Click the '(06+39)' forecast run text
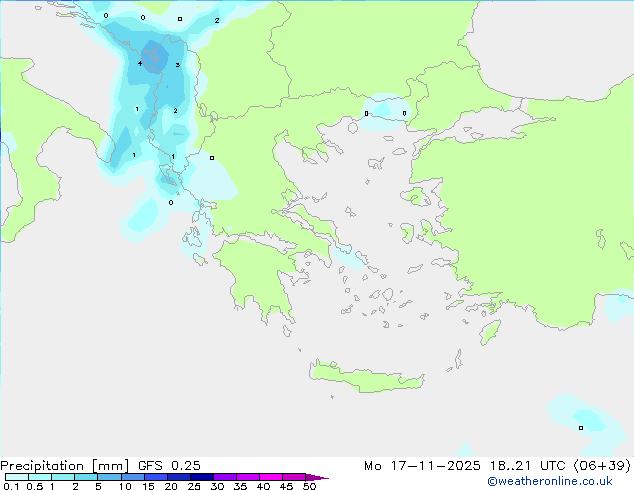This screenshot has width=634, height=490. coord(602,466)
